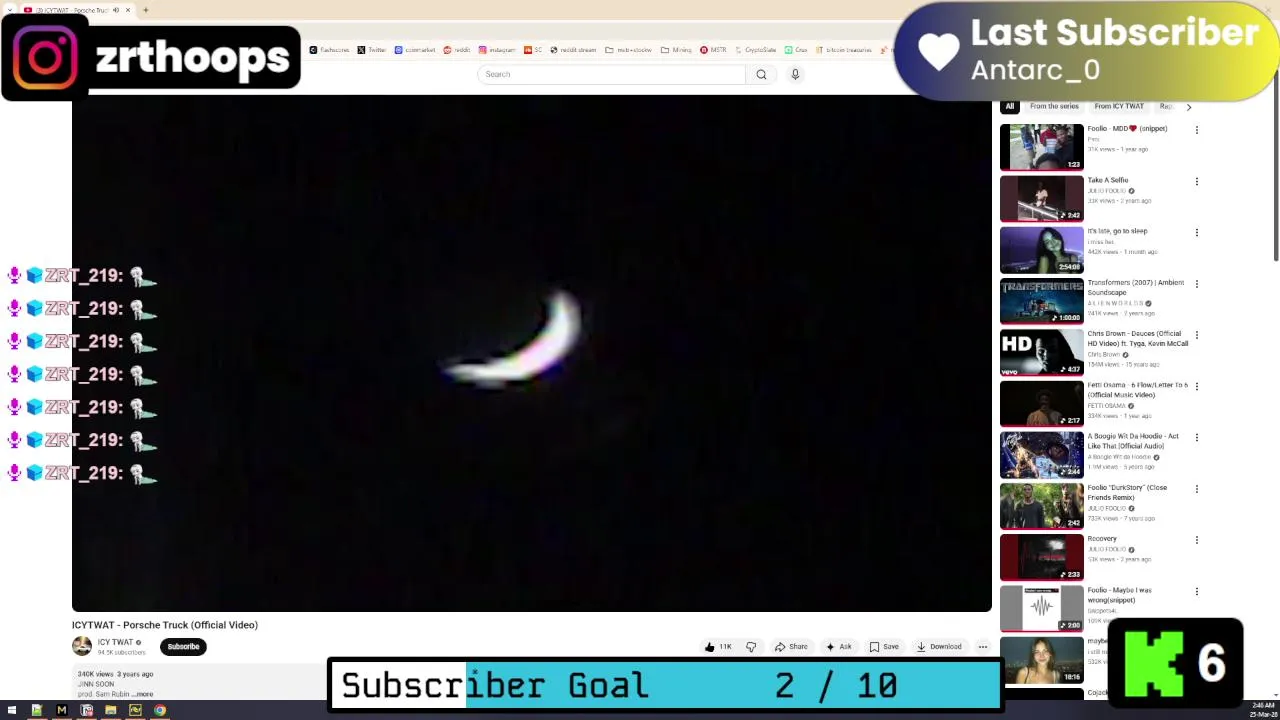Open It's late, go to sleep thumbnail
This screenshot has height=720, width=1280.
point(1041,249)
